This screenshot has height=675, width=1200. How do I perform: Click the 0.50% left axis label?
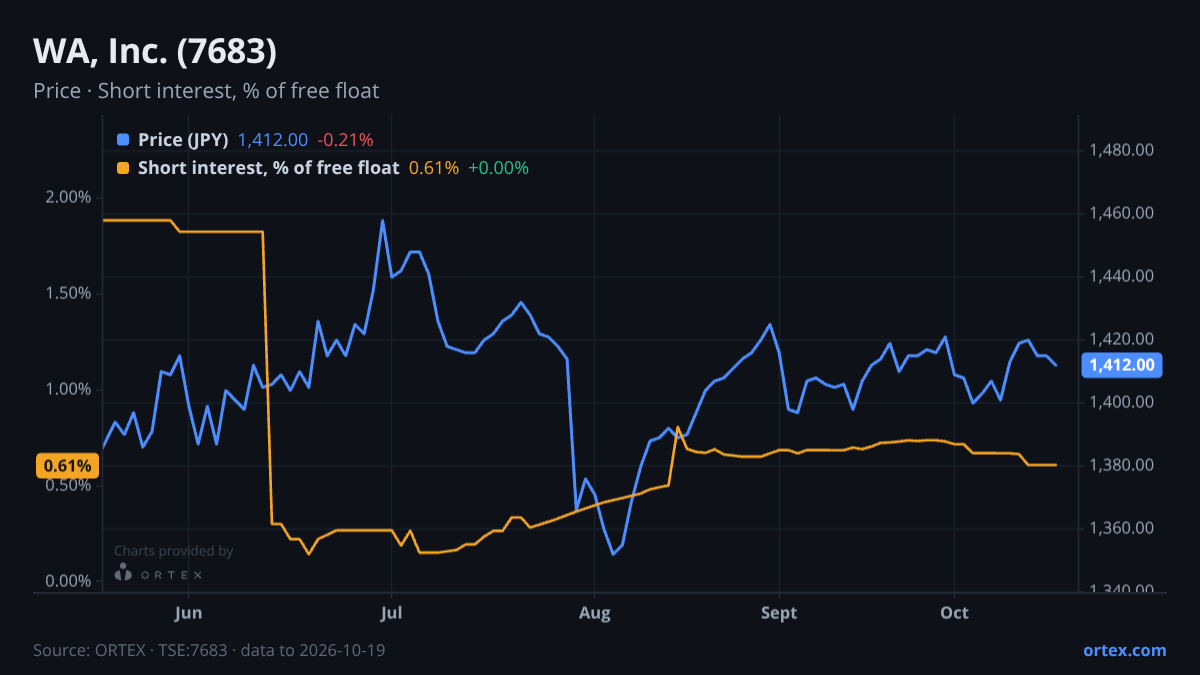(x=69, y=485)
